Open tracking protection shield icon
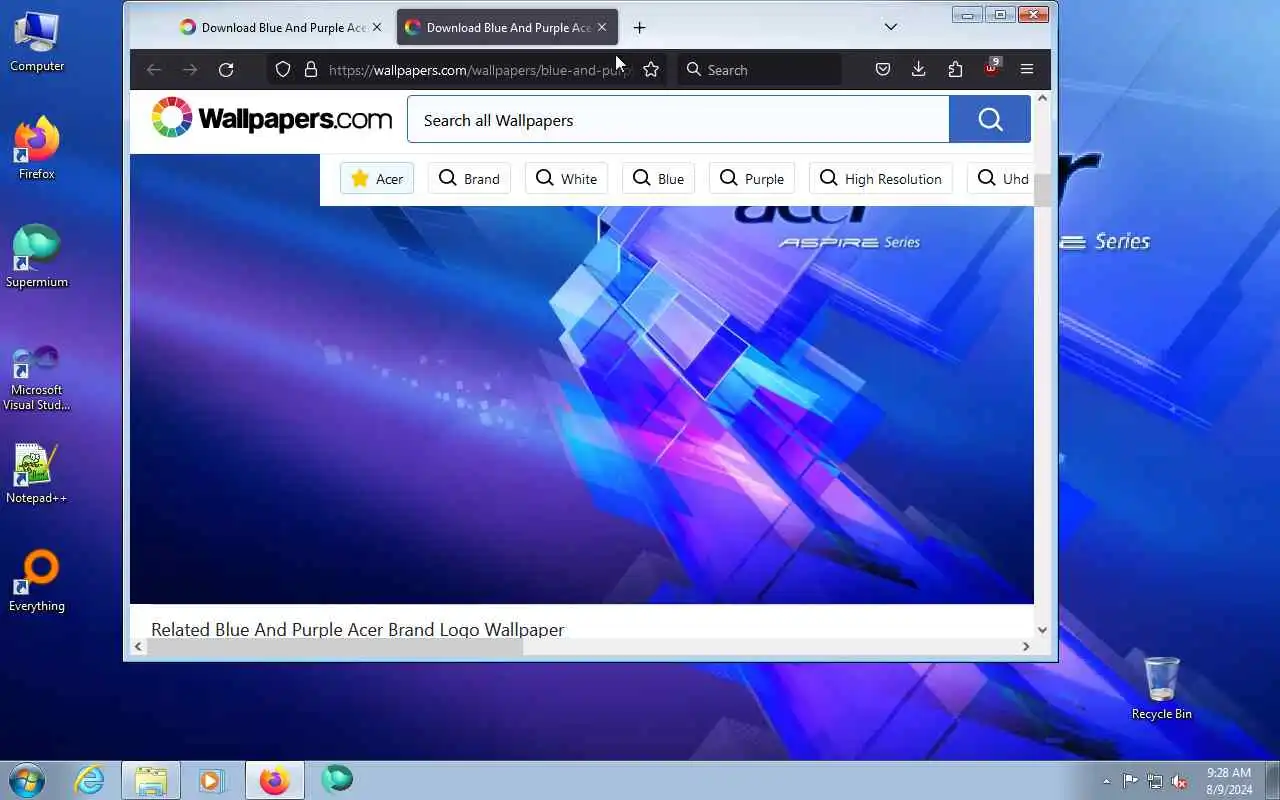1280x800 pixels. [x=283, y=69]
